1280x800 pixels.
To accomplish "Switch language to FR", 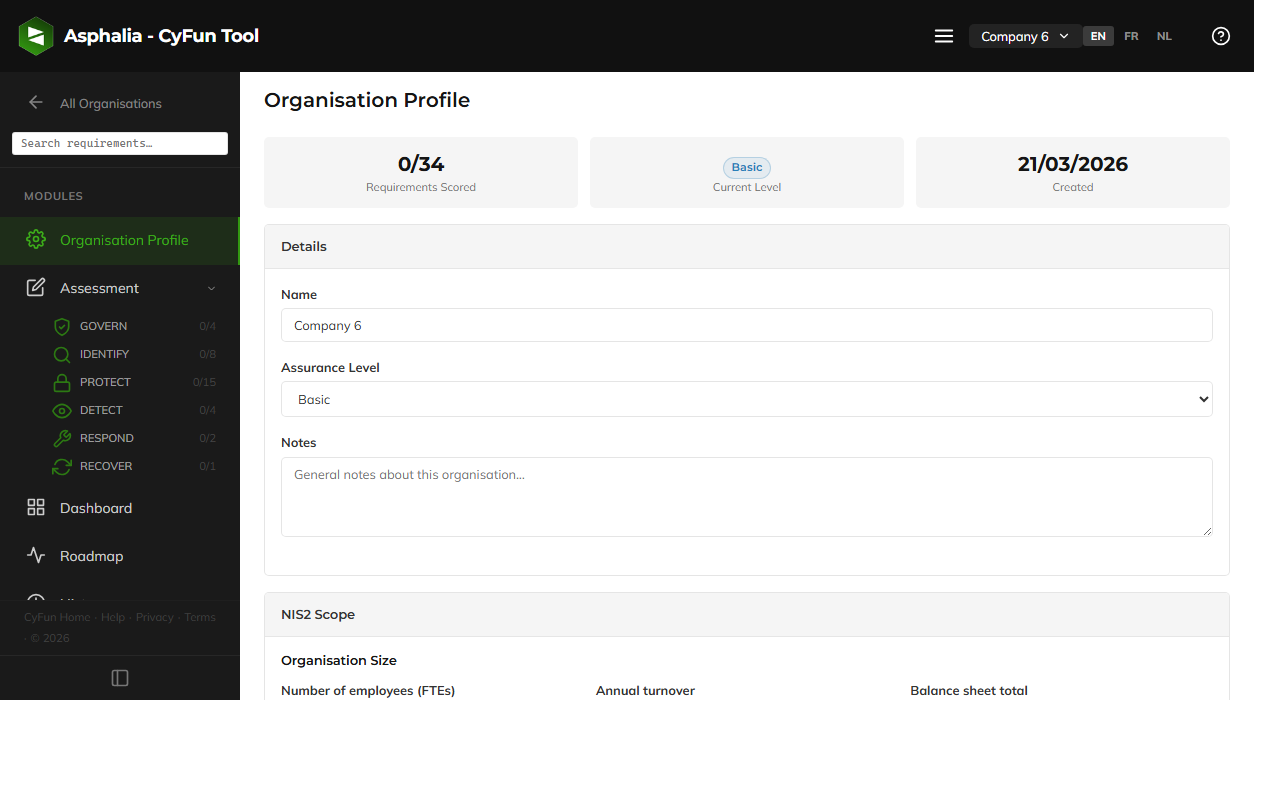I will 1131,36.
